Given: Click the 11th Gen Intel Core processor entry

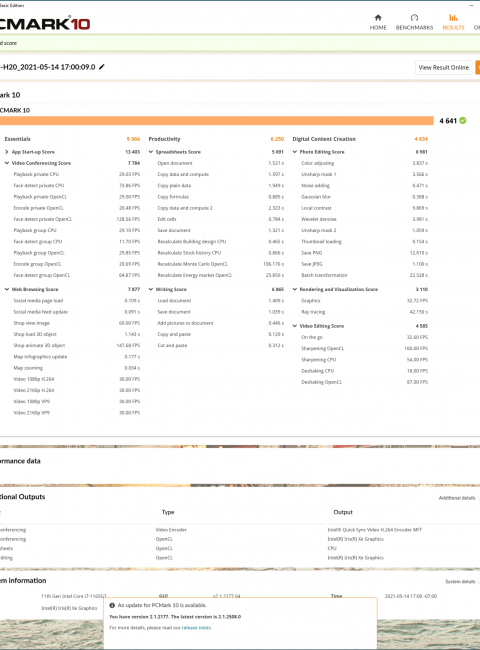Looking at the screenshot, I should pos(74,596).
